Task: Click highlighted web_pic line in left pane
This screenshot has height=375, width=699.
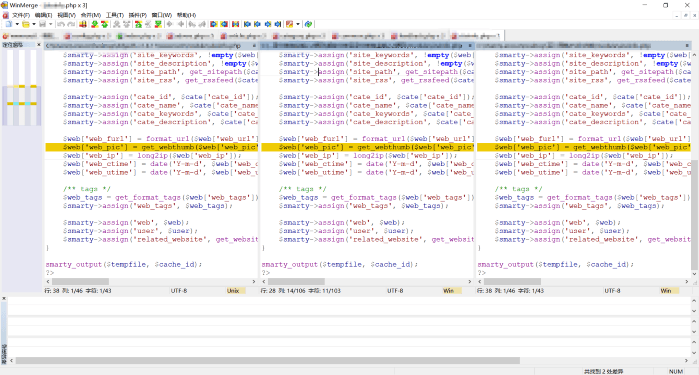Action: point(152,147)
